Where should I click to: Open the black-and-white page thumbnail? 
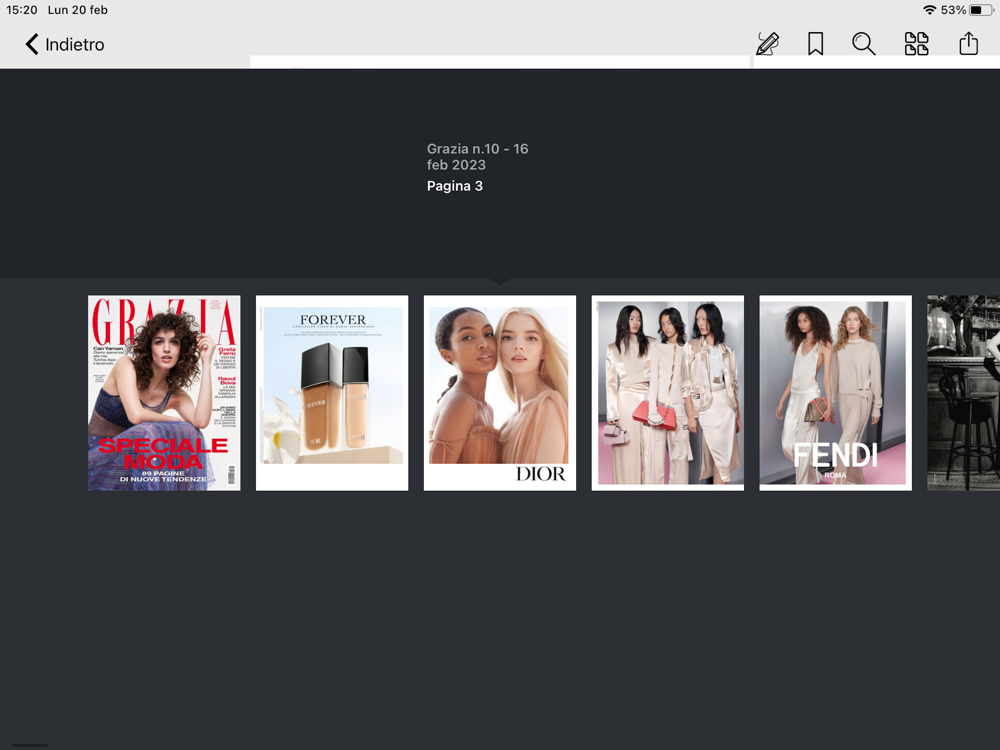pos(964,393)
